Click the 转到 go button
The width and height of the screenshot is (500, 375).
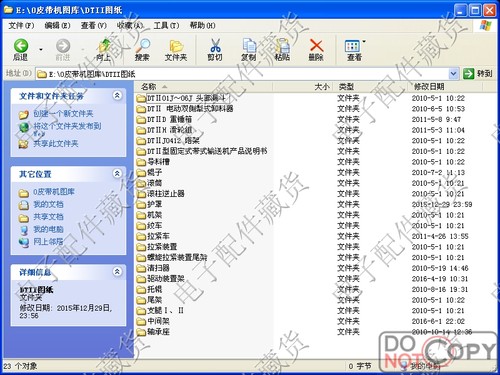[x=477, y=74]
